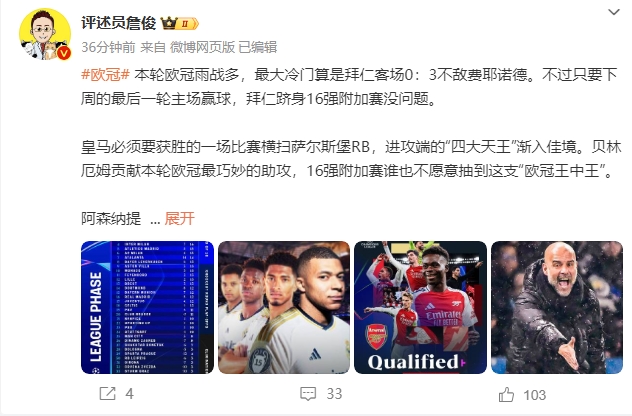632x416 pixels.
Task: Click the comment bubble icon
Action: [308, 394]
